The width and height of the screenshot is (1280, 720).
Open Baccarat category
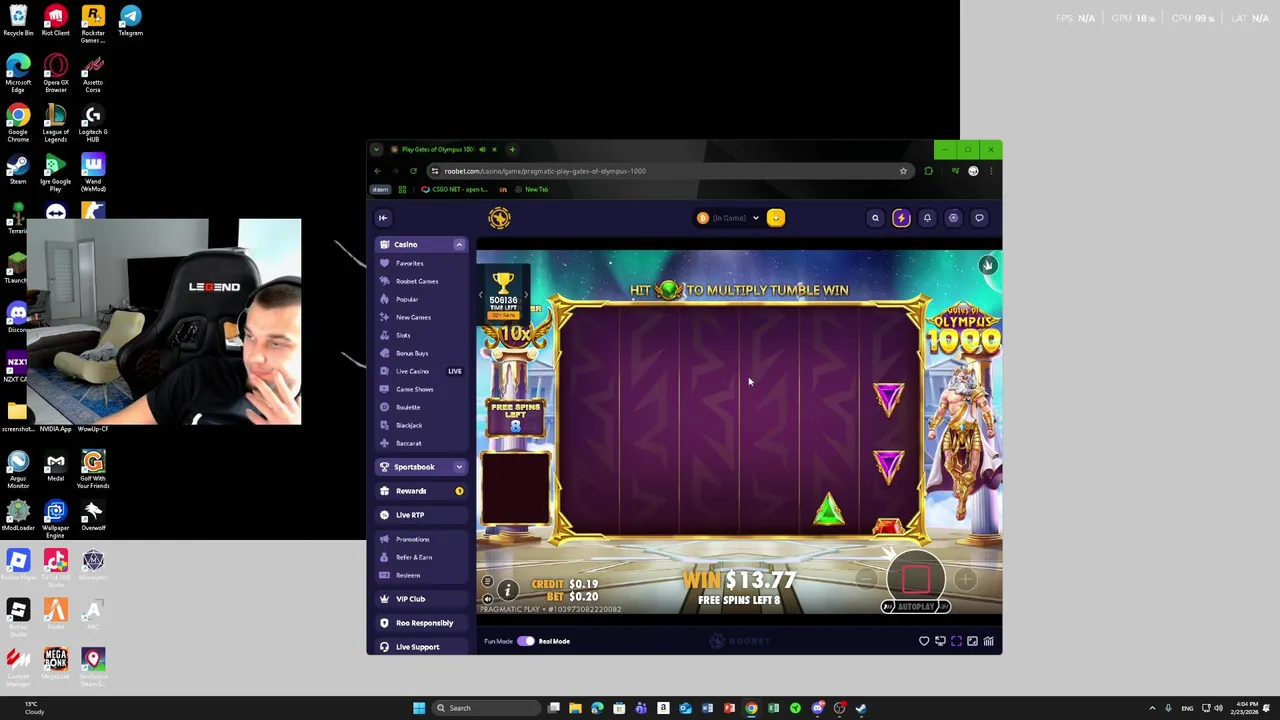(408, 443)
